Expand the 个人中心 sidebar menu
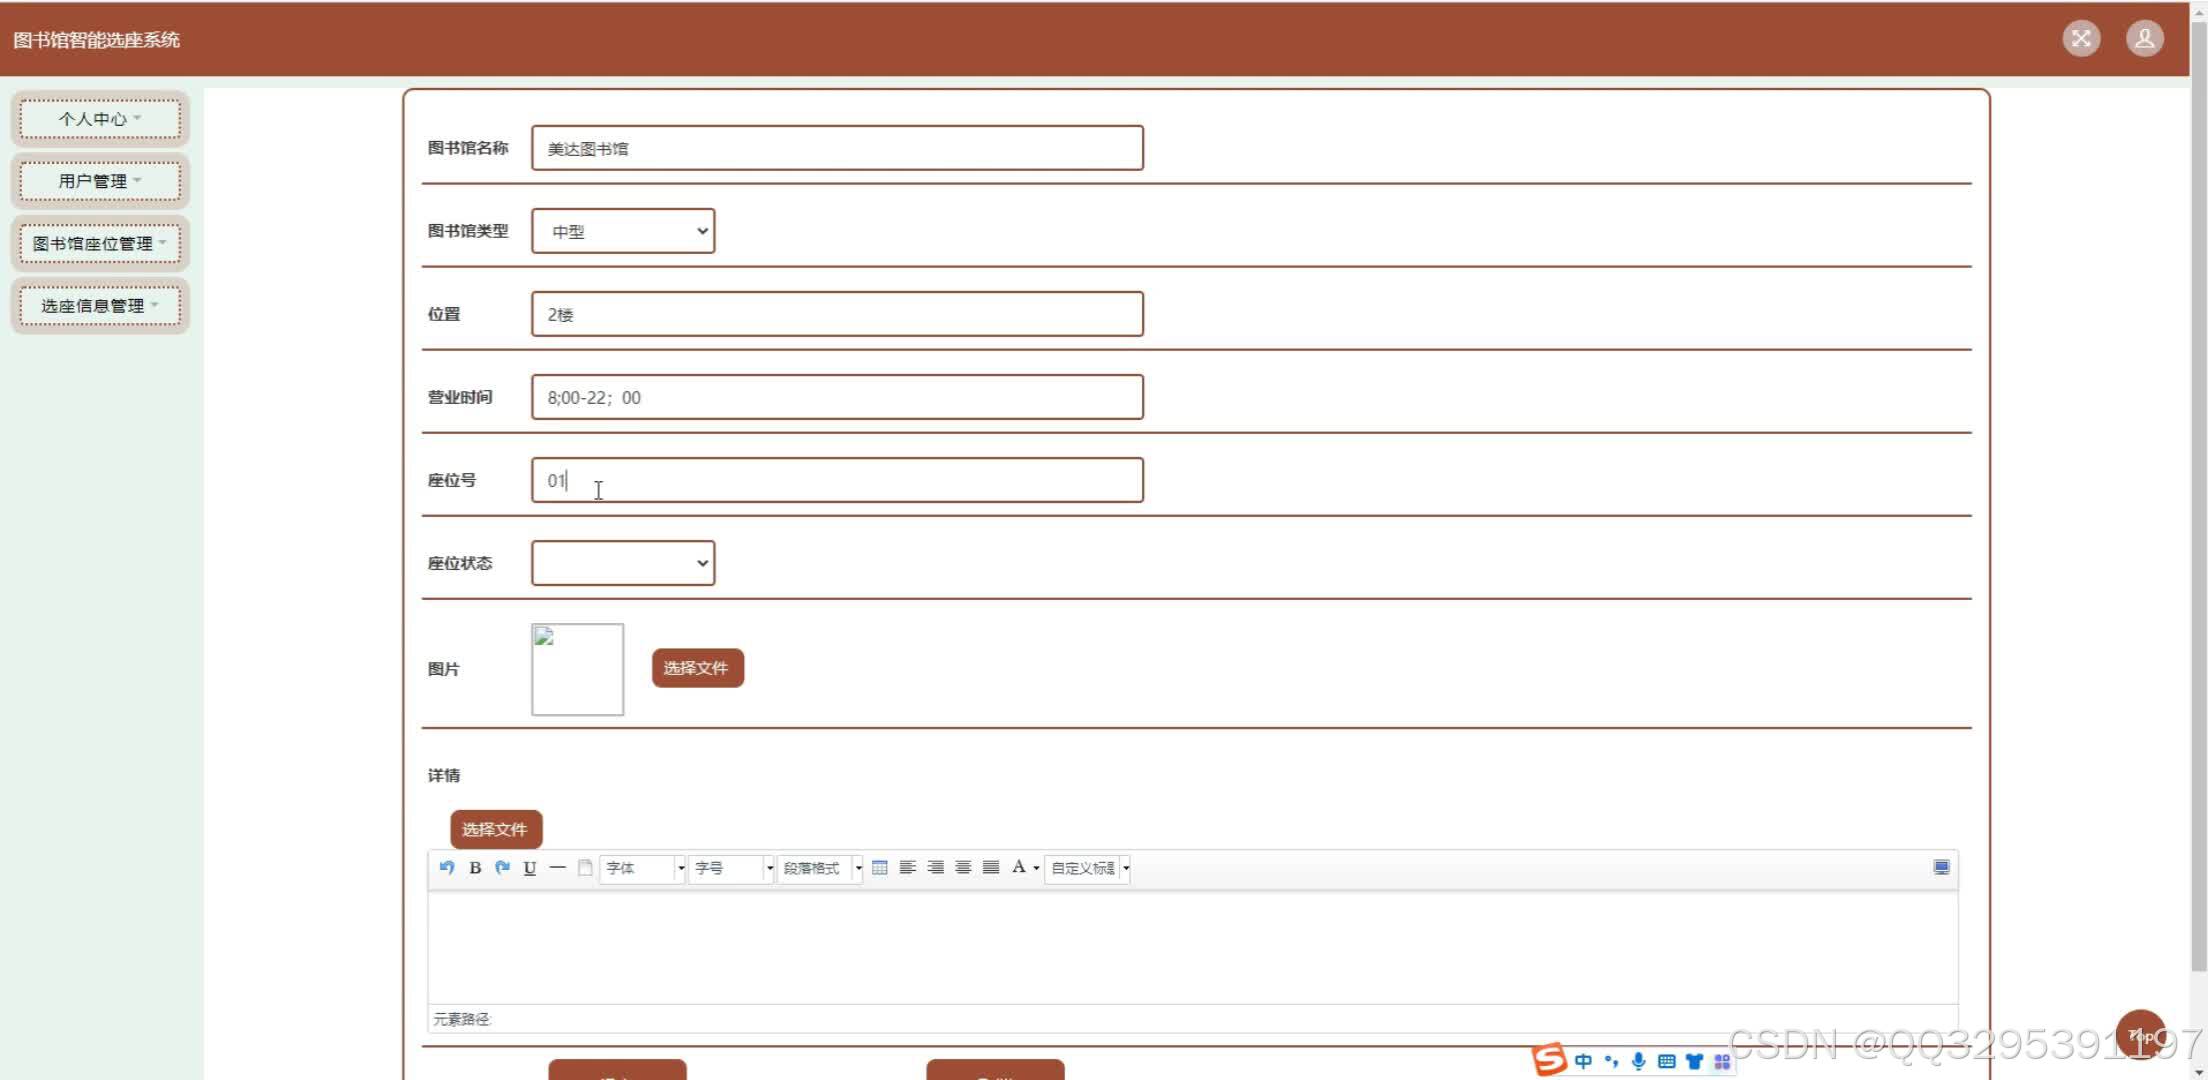 pyautogui.click(x=100, y=119)
